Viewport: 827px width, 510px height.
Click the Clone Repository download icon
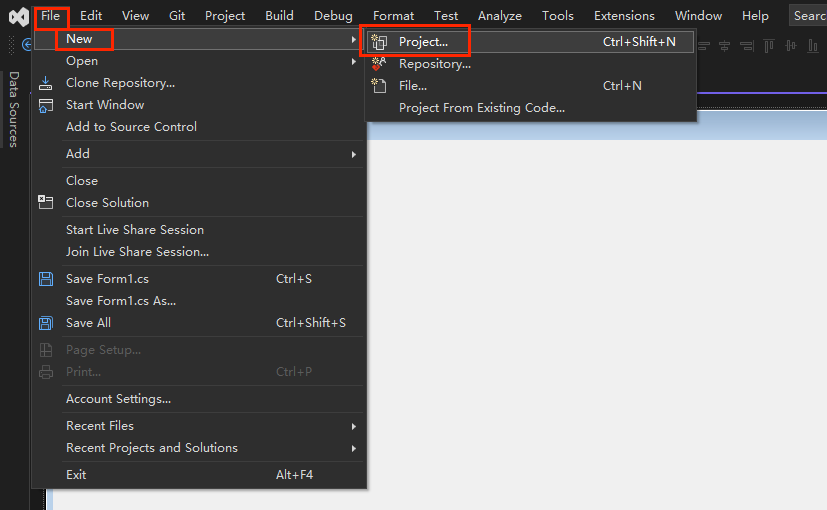tap(46, 83)
